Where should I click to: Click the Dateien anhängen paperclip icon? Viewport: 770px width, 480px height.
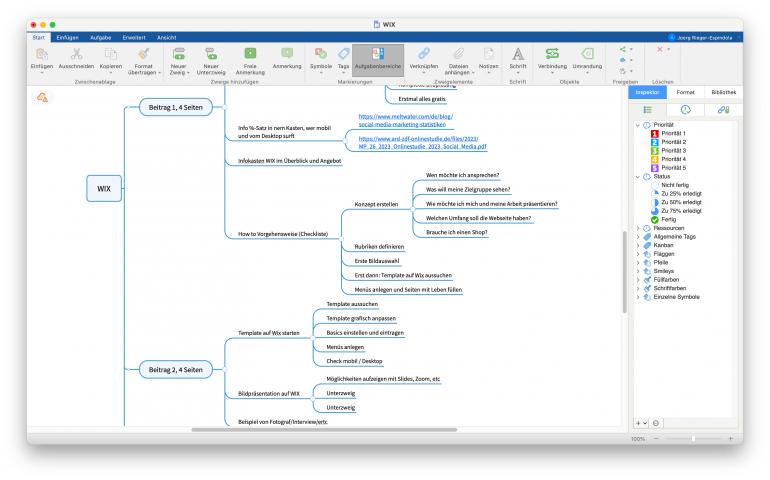tap(459, 53)
